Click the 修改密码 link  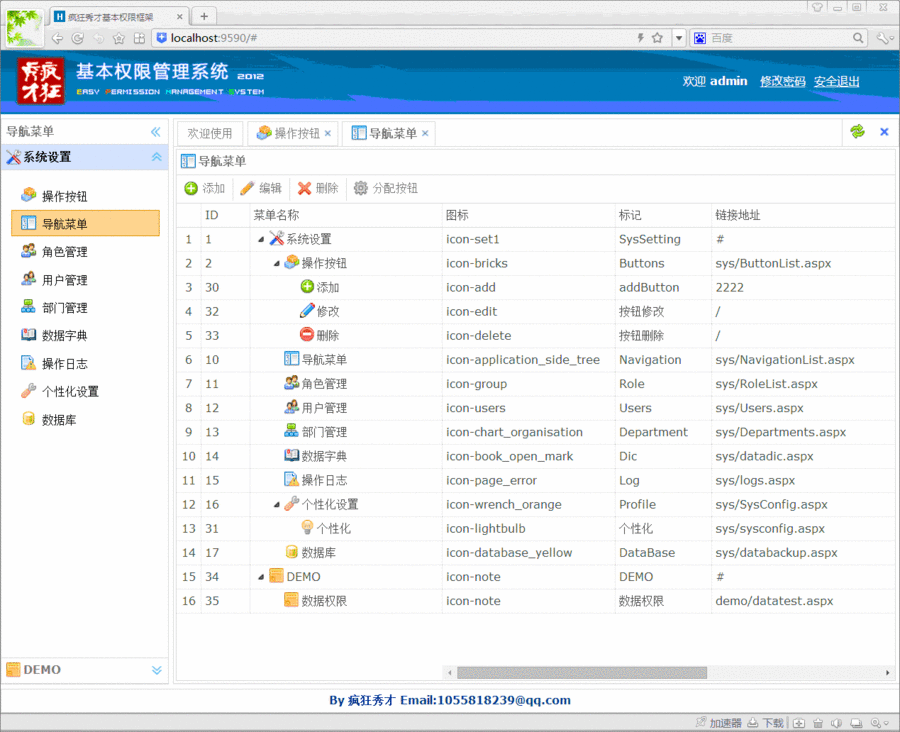[x=782, y=82]
